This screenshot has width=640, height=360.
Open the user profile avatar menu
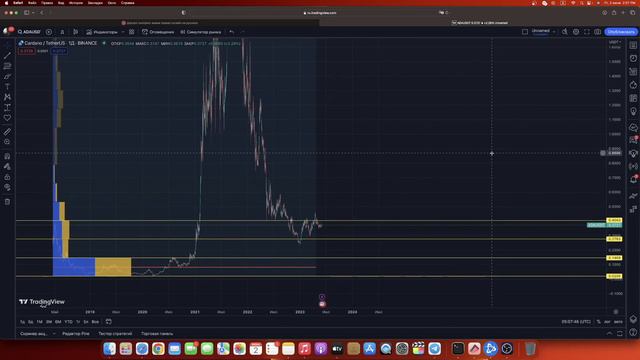click(x=8, y=31)
